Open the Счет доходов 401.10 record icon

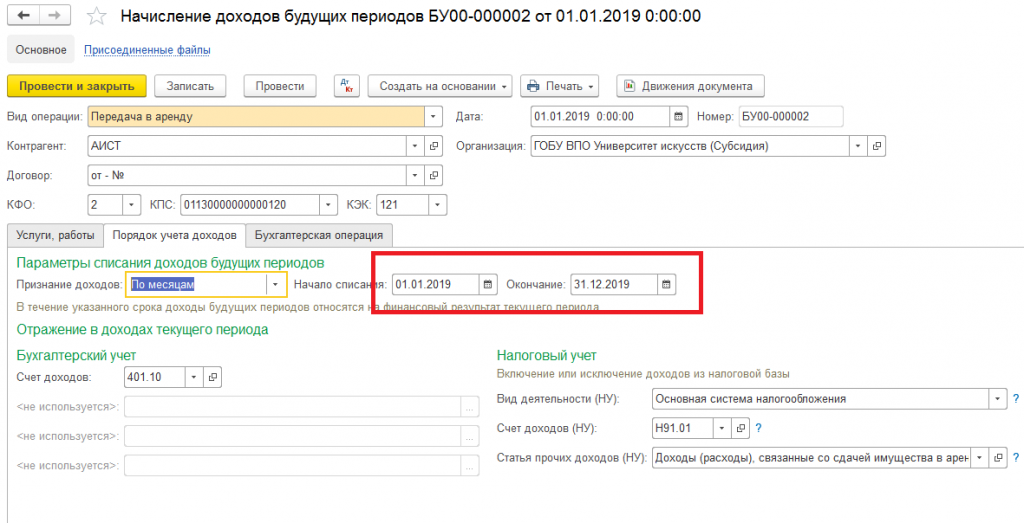[x=211, y=377]
